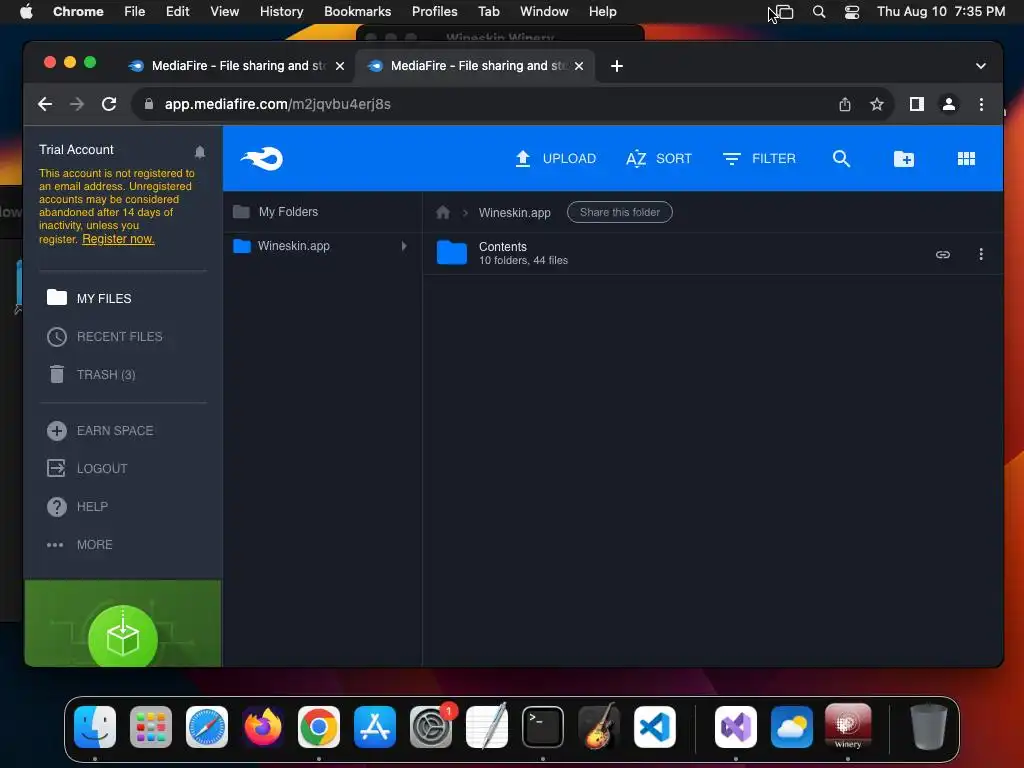Click the Upload button

click(x=555, y=159)
